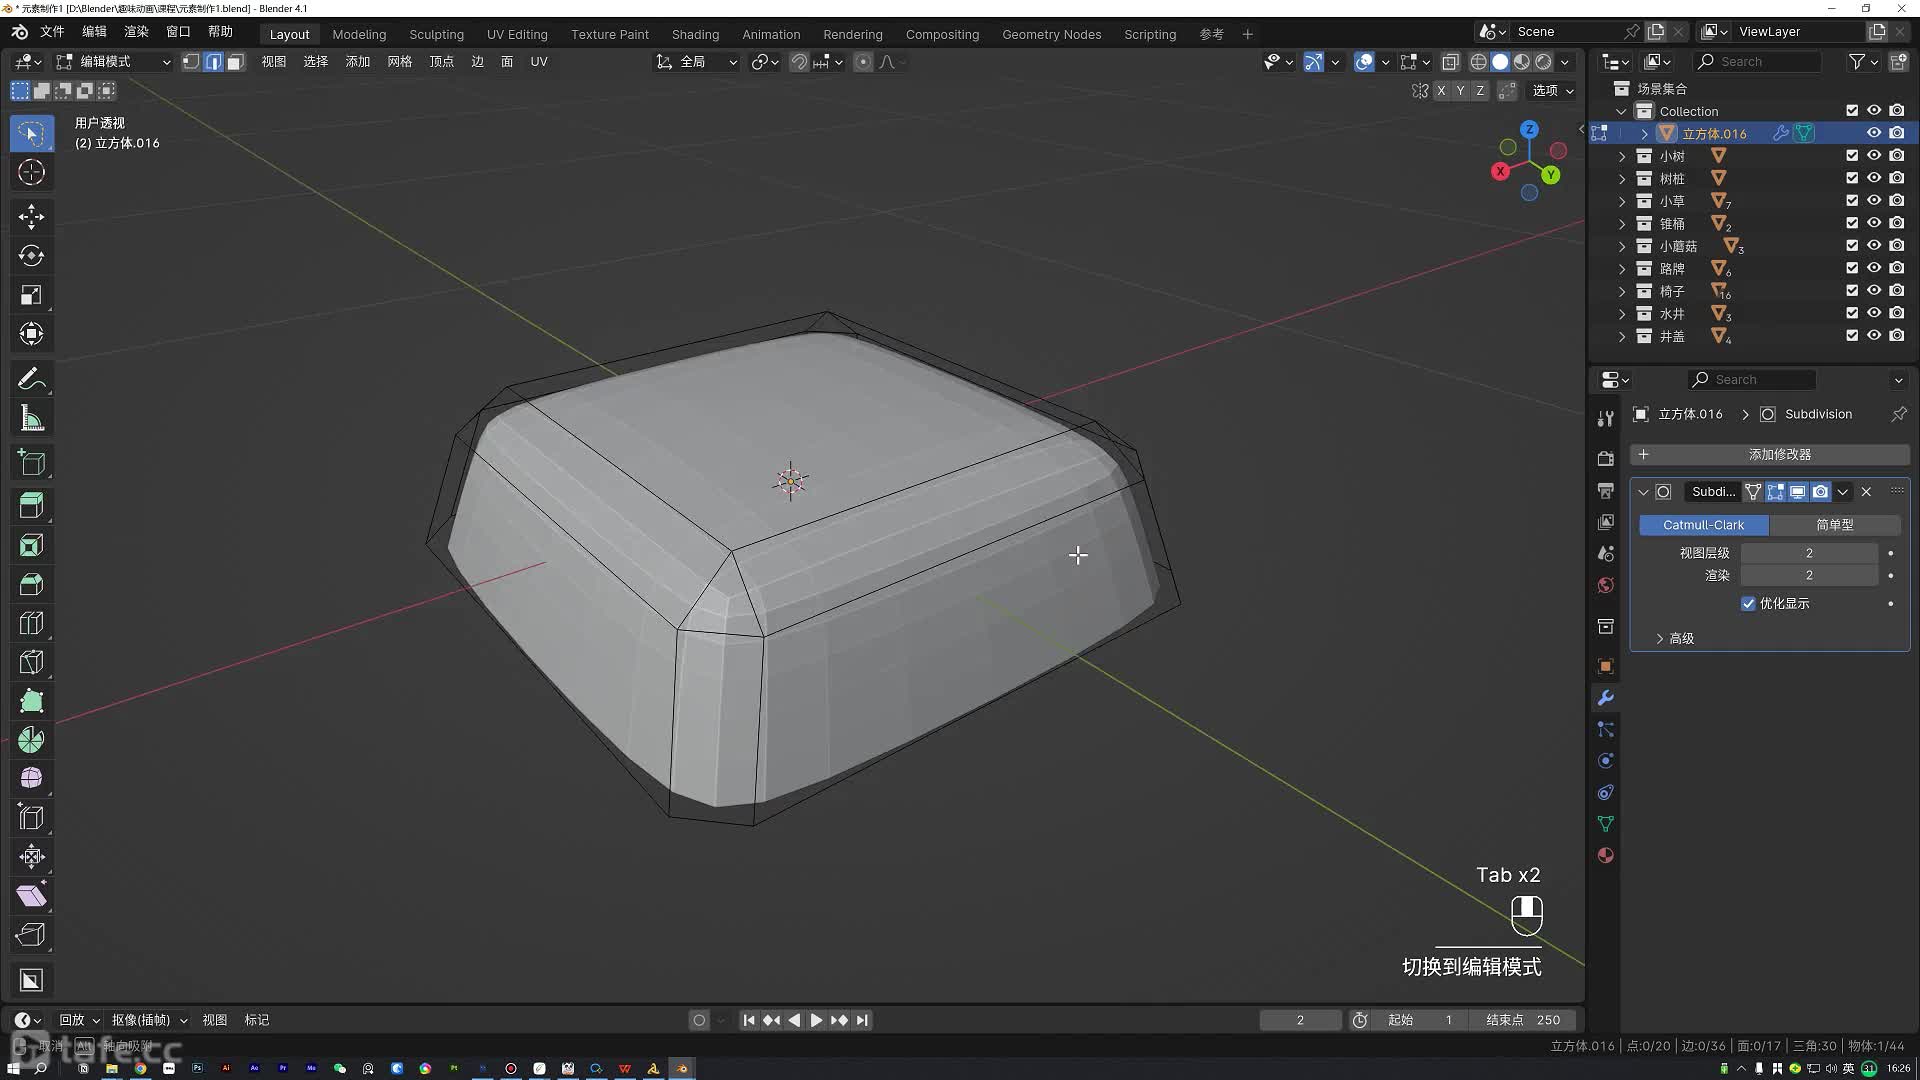Image resolution: width=1920 pixels, height=1080 pixels.
Task: Activate the Measure tool
Action: pos(31,419)
